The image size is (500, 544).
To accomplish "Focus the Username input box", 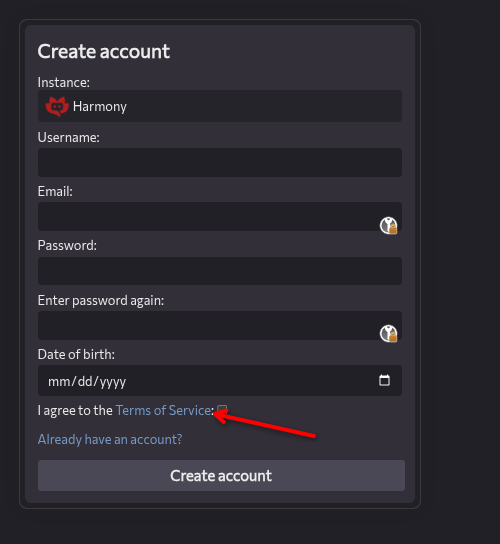I will coord(220,162).
